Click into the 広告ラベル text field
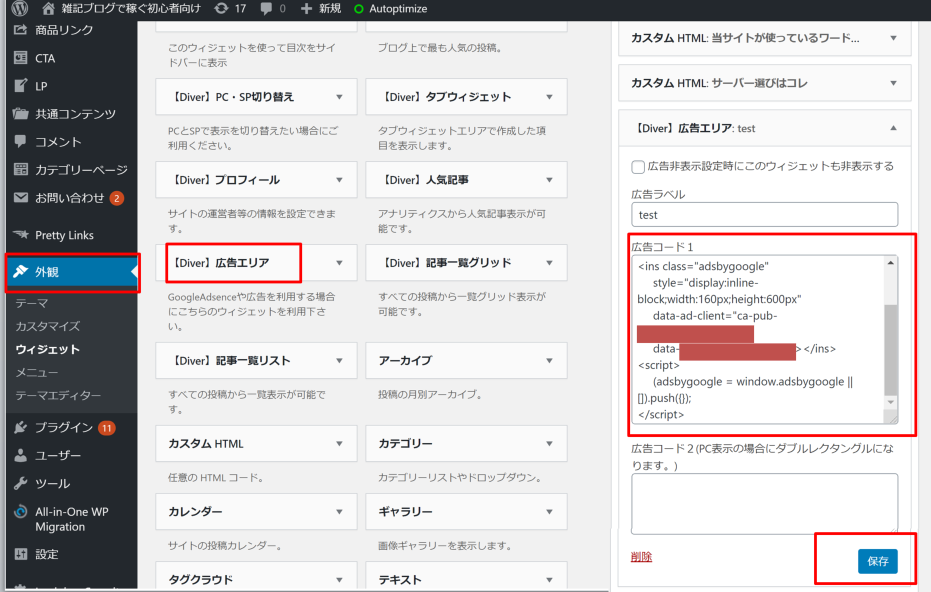Image resolution: width=931 pixels, height=592 pixels. pos(764,214)
